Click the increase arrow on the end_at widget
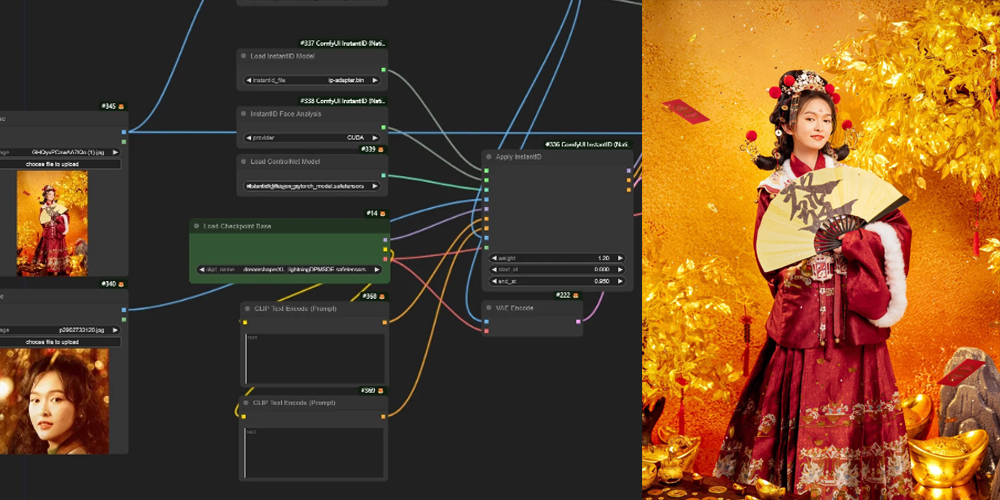Screen dimensions: 1000x500 (x=620, y=281)
